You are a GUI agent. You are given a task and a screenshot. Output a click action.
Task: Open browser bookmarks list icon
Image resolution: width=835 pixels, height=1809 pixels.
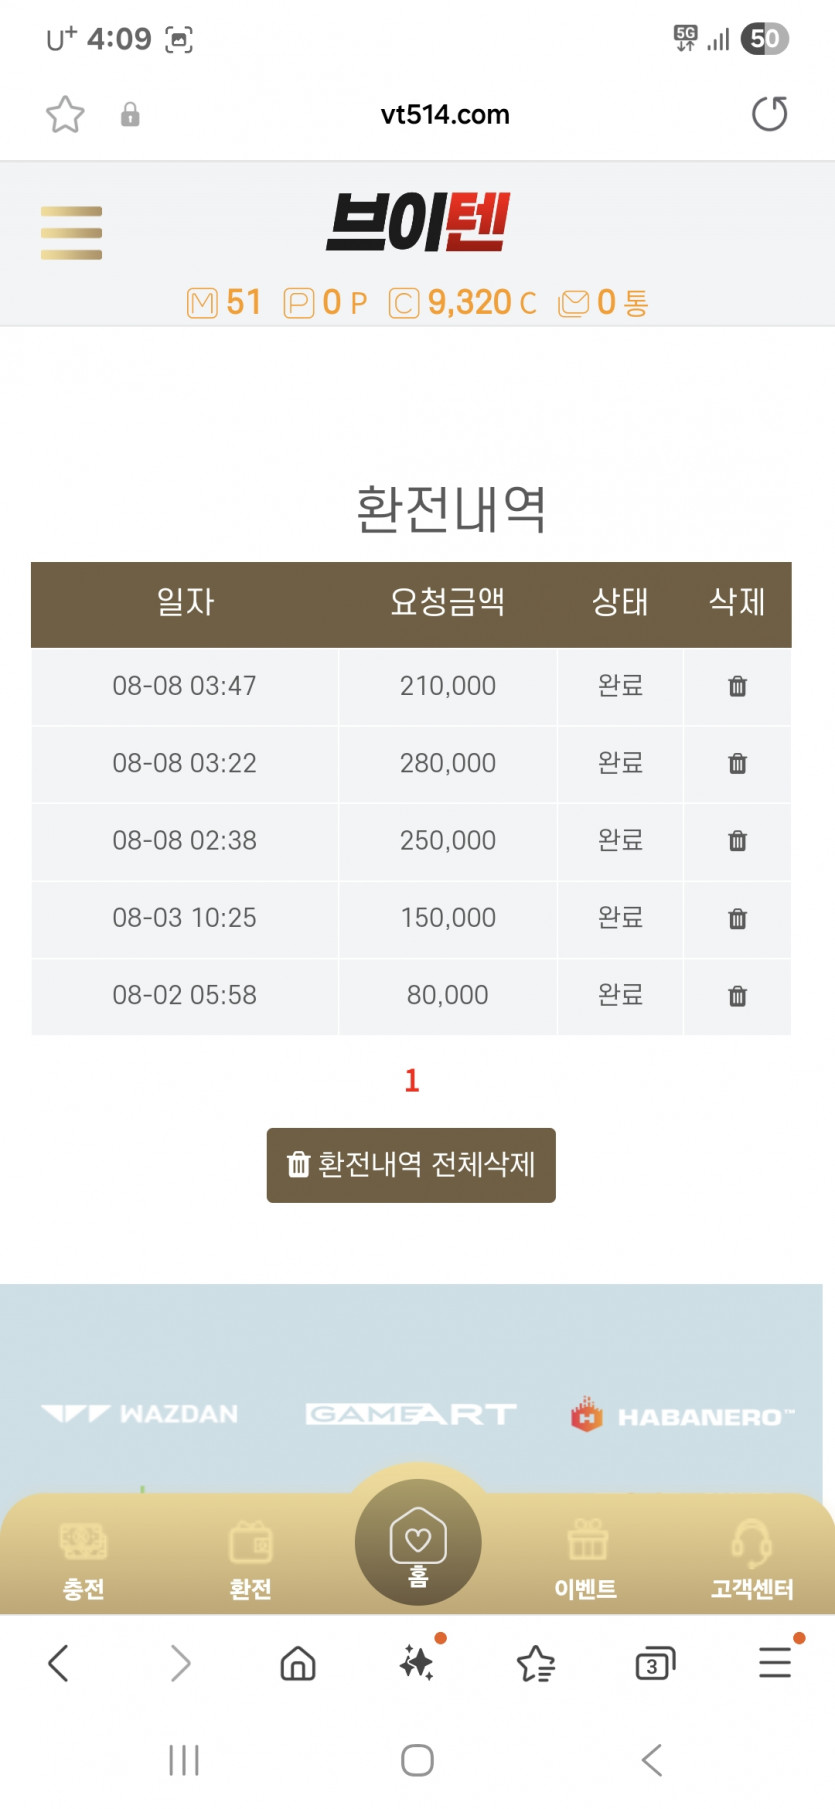coord(536,1663)
